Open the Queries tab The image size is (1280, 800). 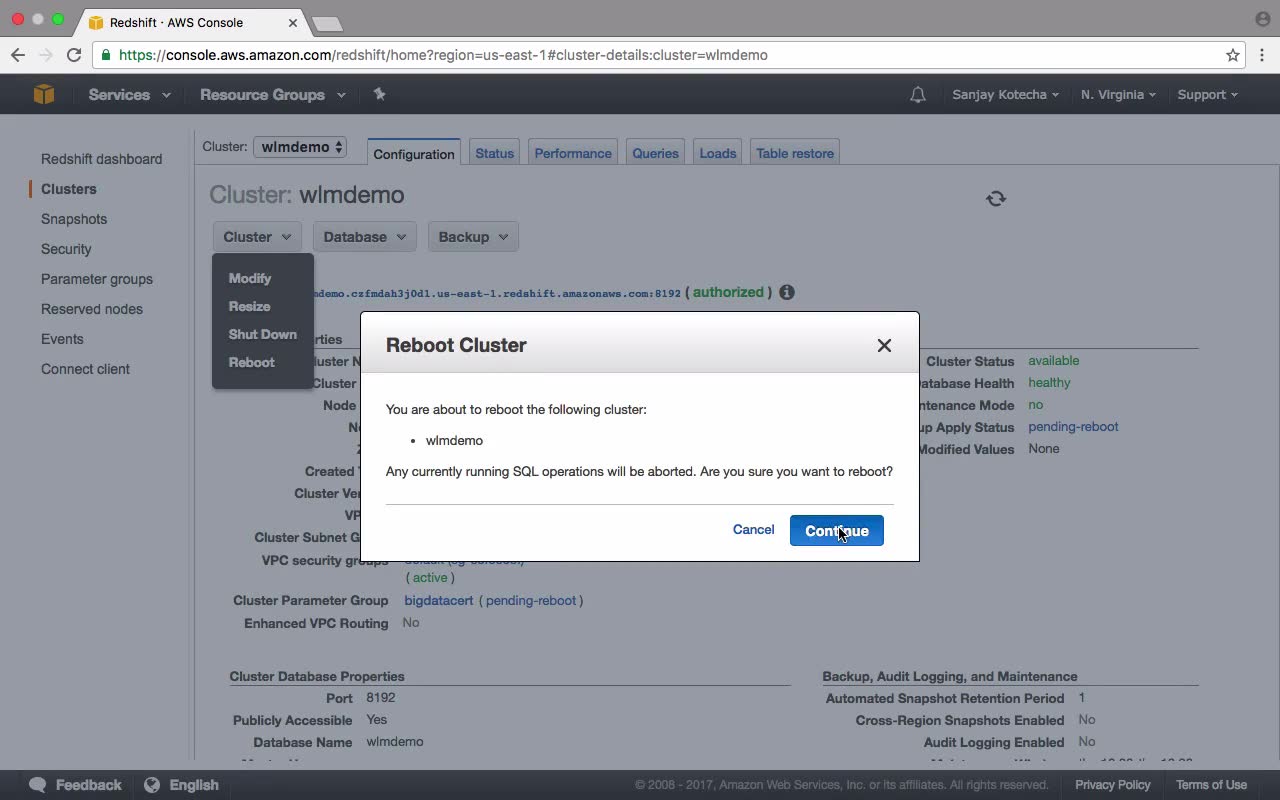click(655, 153)
